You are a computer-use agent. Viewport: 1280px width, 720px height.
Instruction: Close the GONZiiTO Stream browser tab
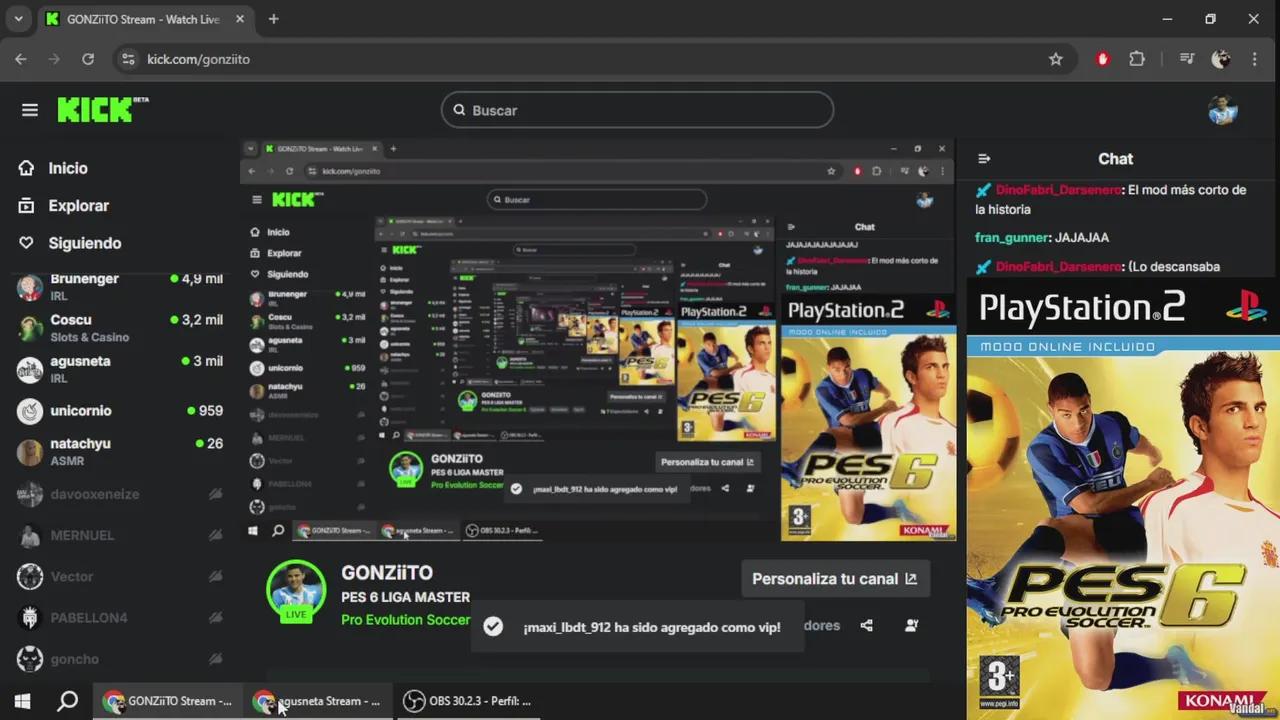pyautogui.click(x=238, y=19)
